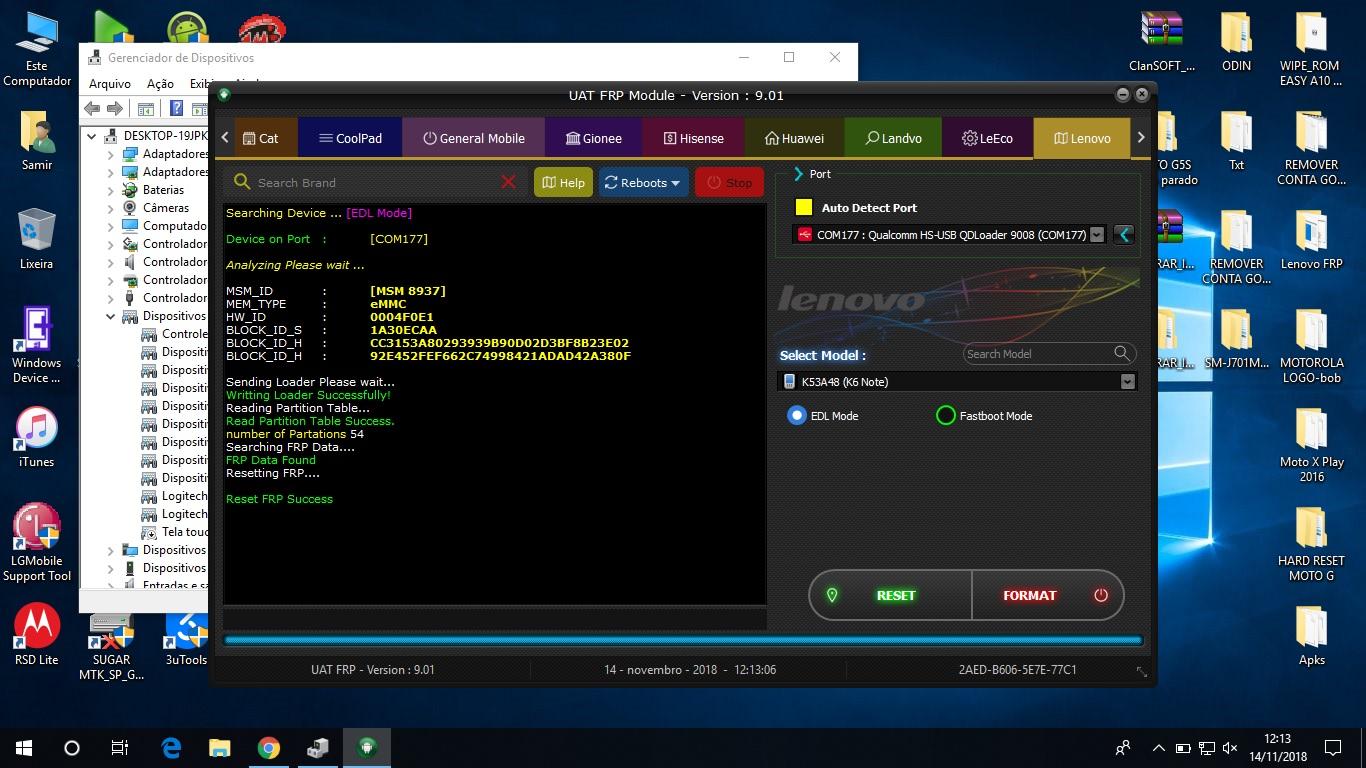Select the Lenovo brand tab

[1081, 138]
